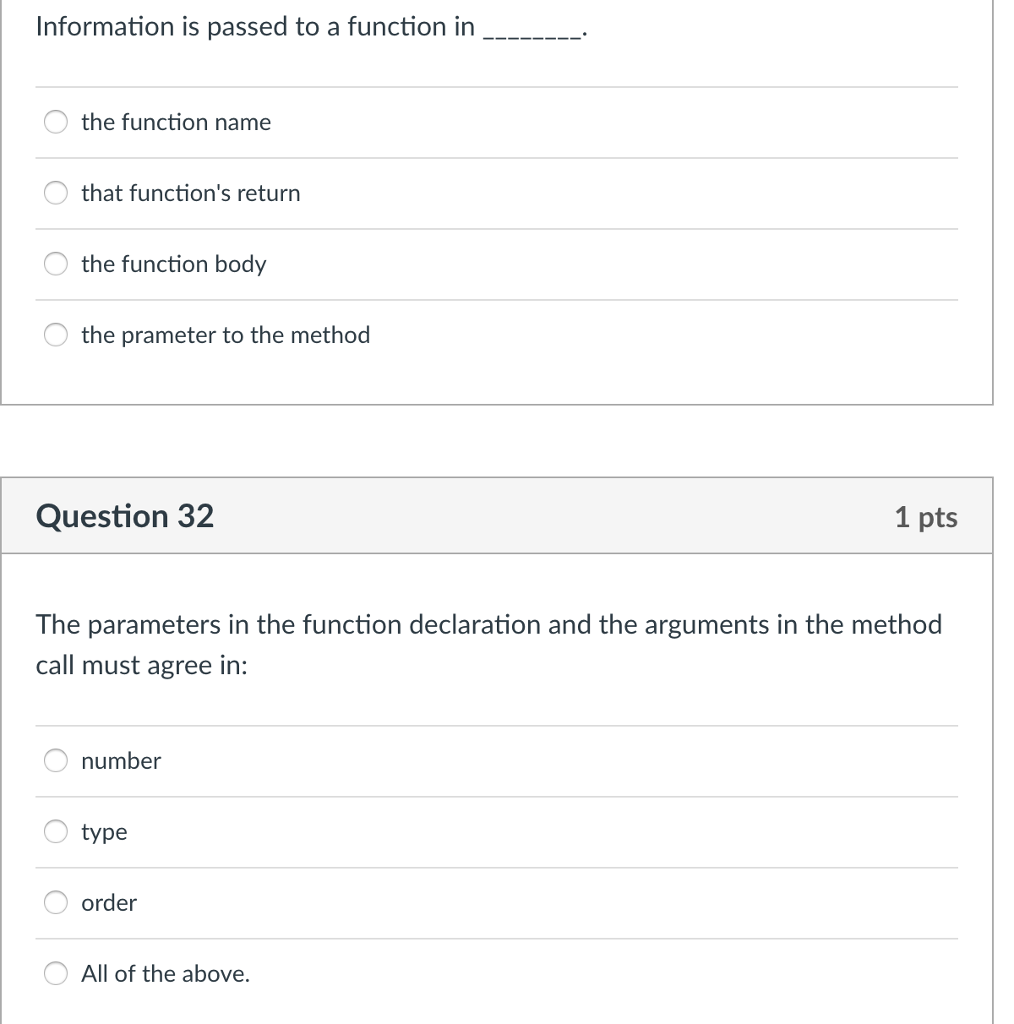
Task: Select the "order" radio button
Action: pos(55,902)
